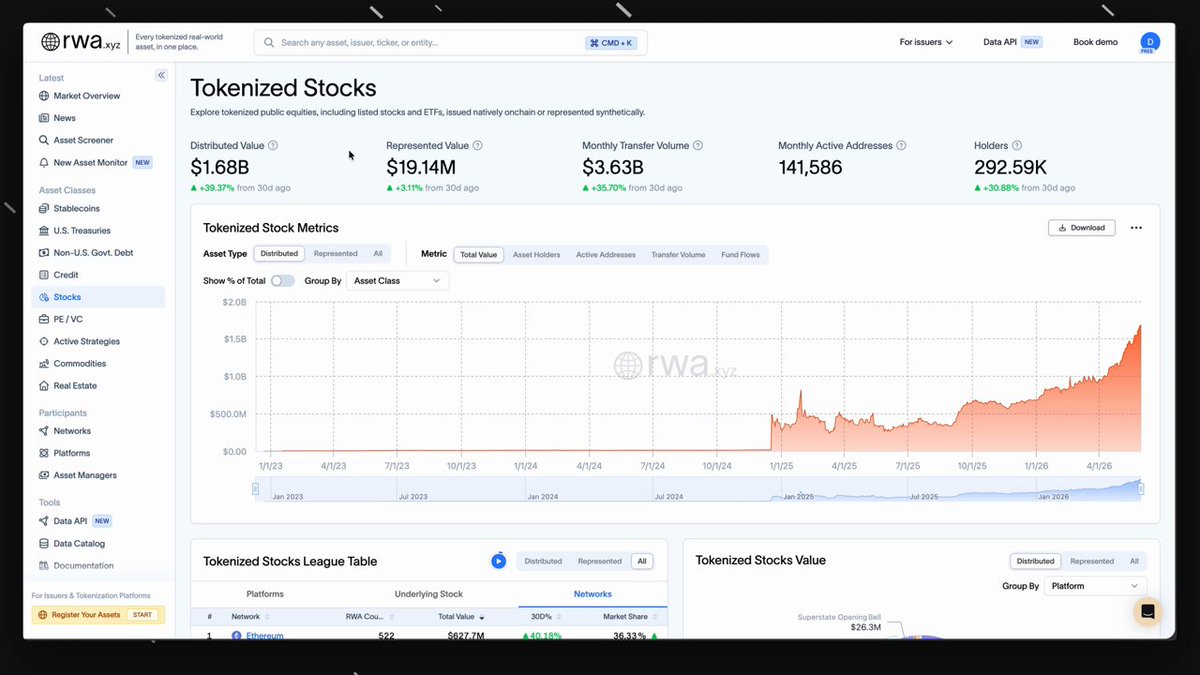The height and width of the screenshot is (675, 1200).
Task: Click the rwa.xyz globe logo
Action: 50,42
